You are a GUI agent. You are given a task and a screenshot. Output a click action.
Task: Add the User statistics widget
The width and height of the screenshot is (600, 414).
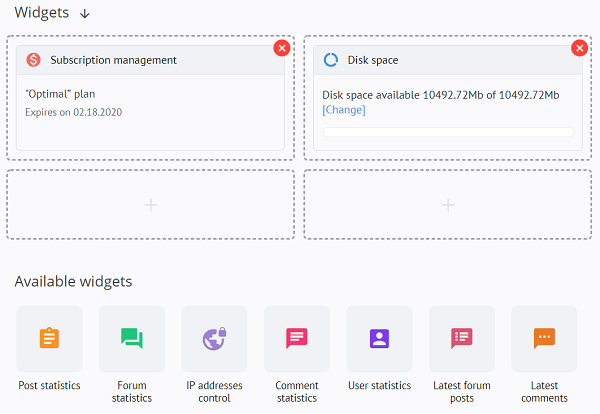[379, 339]
